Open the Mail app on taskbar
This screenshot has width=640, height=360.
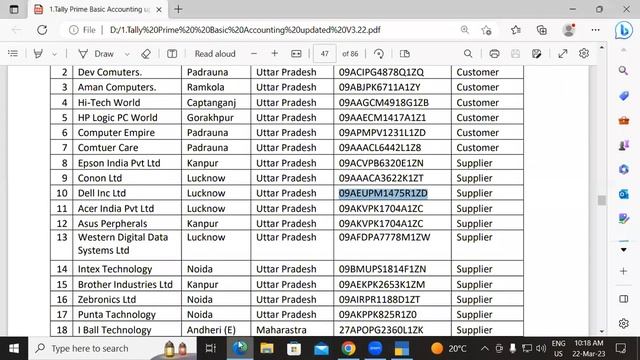321,348
